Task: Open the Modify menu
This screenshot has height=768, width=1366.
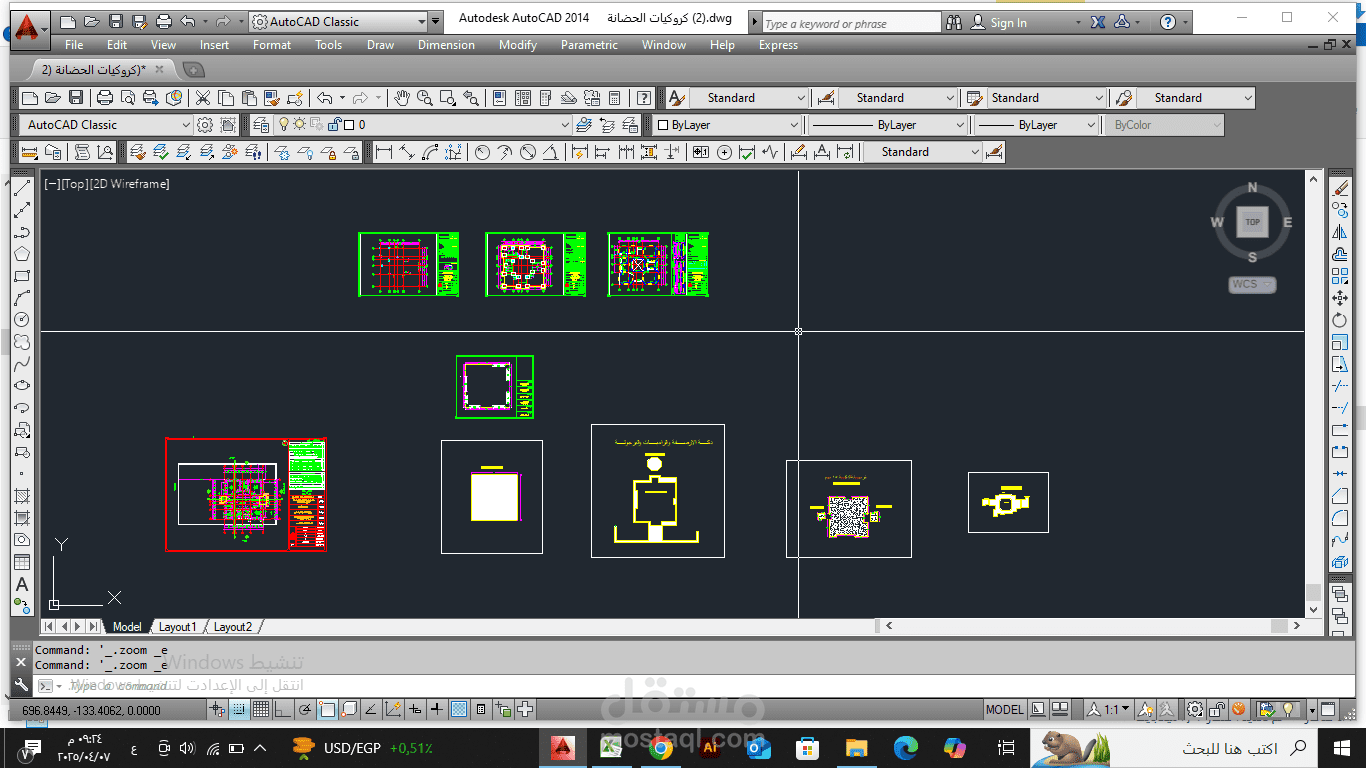Action: (x=518, y=45)
